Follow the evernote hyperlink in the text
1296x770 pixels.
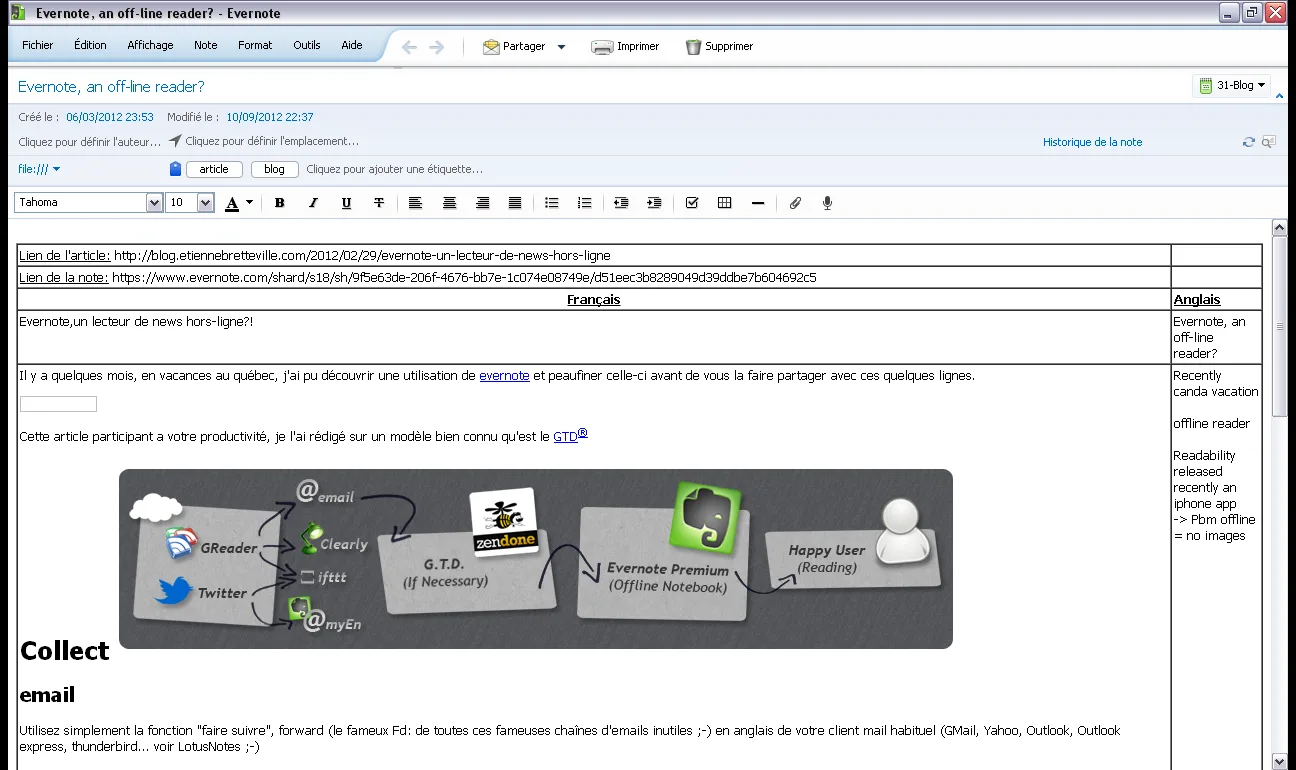click(x=504, y=376)
